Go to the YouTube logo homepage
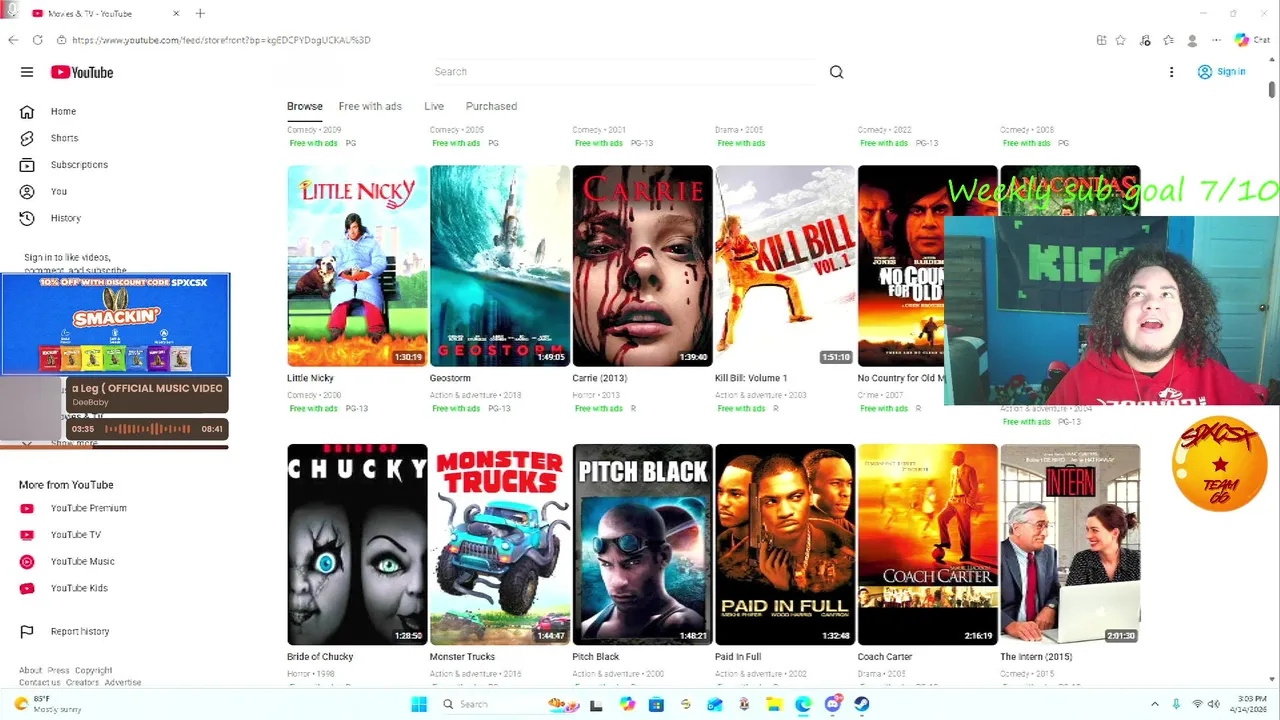This screenshot has width=1280, height=720. [82, 72]
